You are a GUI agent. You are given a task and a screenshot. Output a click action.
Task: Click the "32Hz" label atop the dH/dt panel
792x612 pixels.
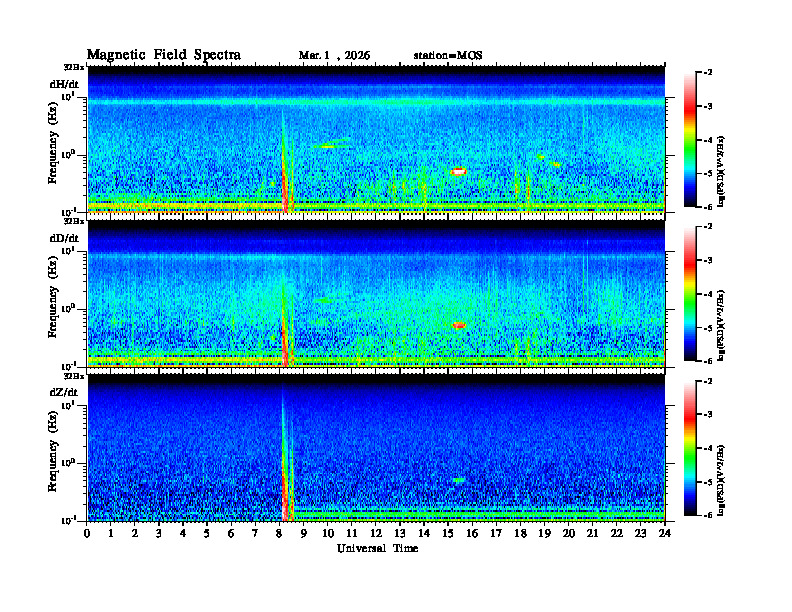(x=73, y=67)
